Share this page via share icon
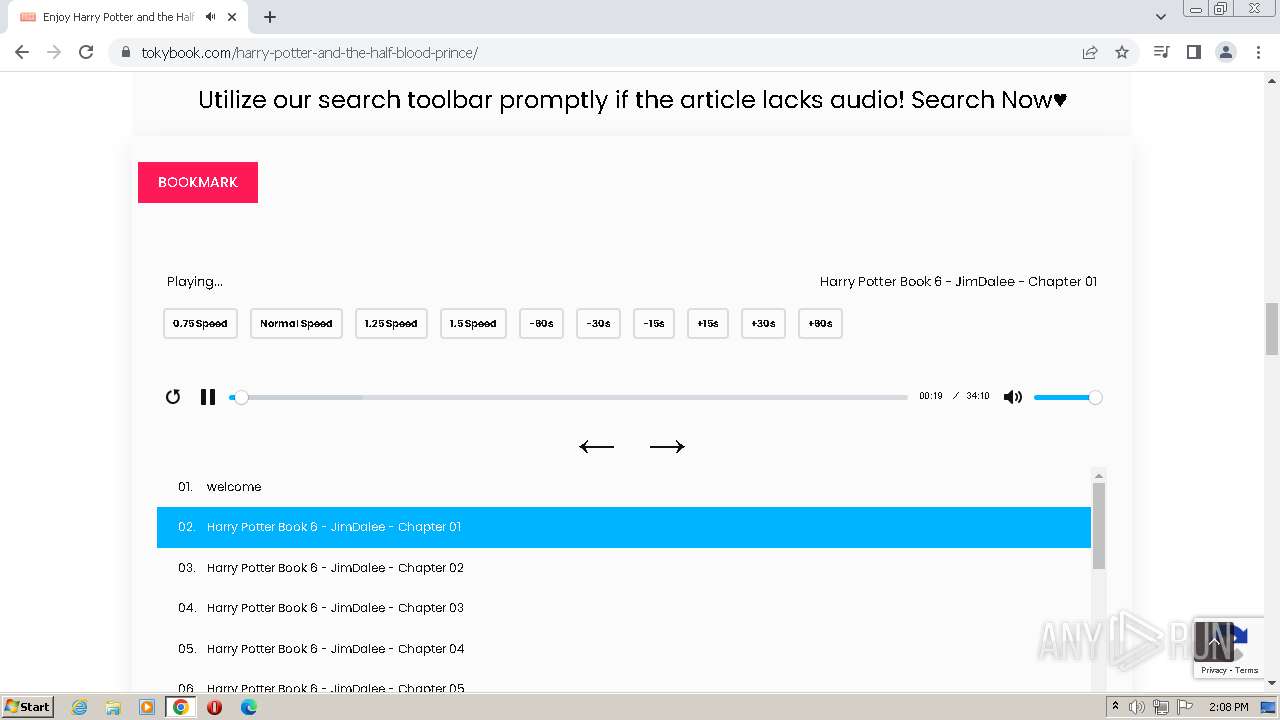Screen dimensions: 1280x720 (1090, 52)
